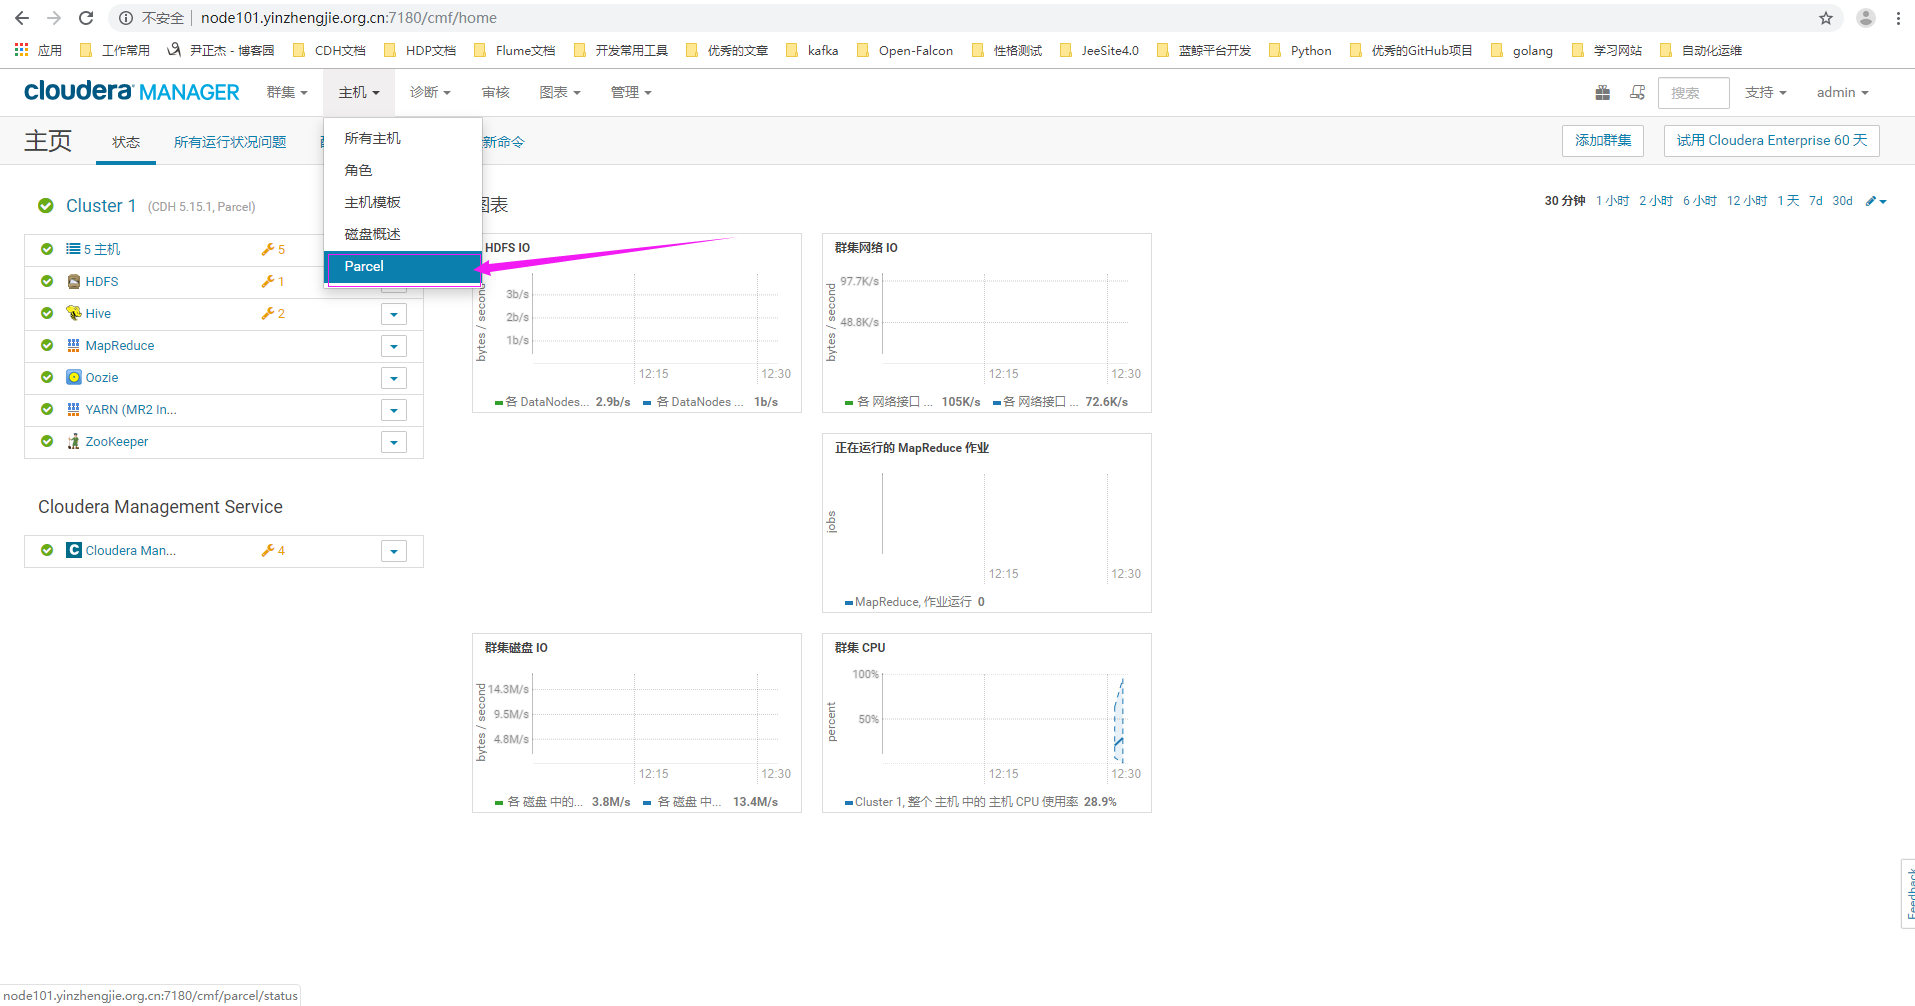The height and width of the screenshot is (1006, 1915).
Task: Click the Oozie service icon
Action: click(73, 378)
